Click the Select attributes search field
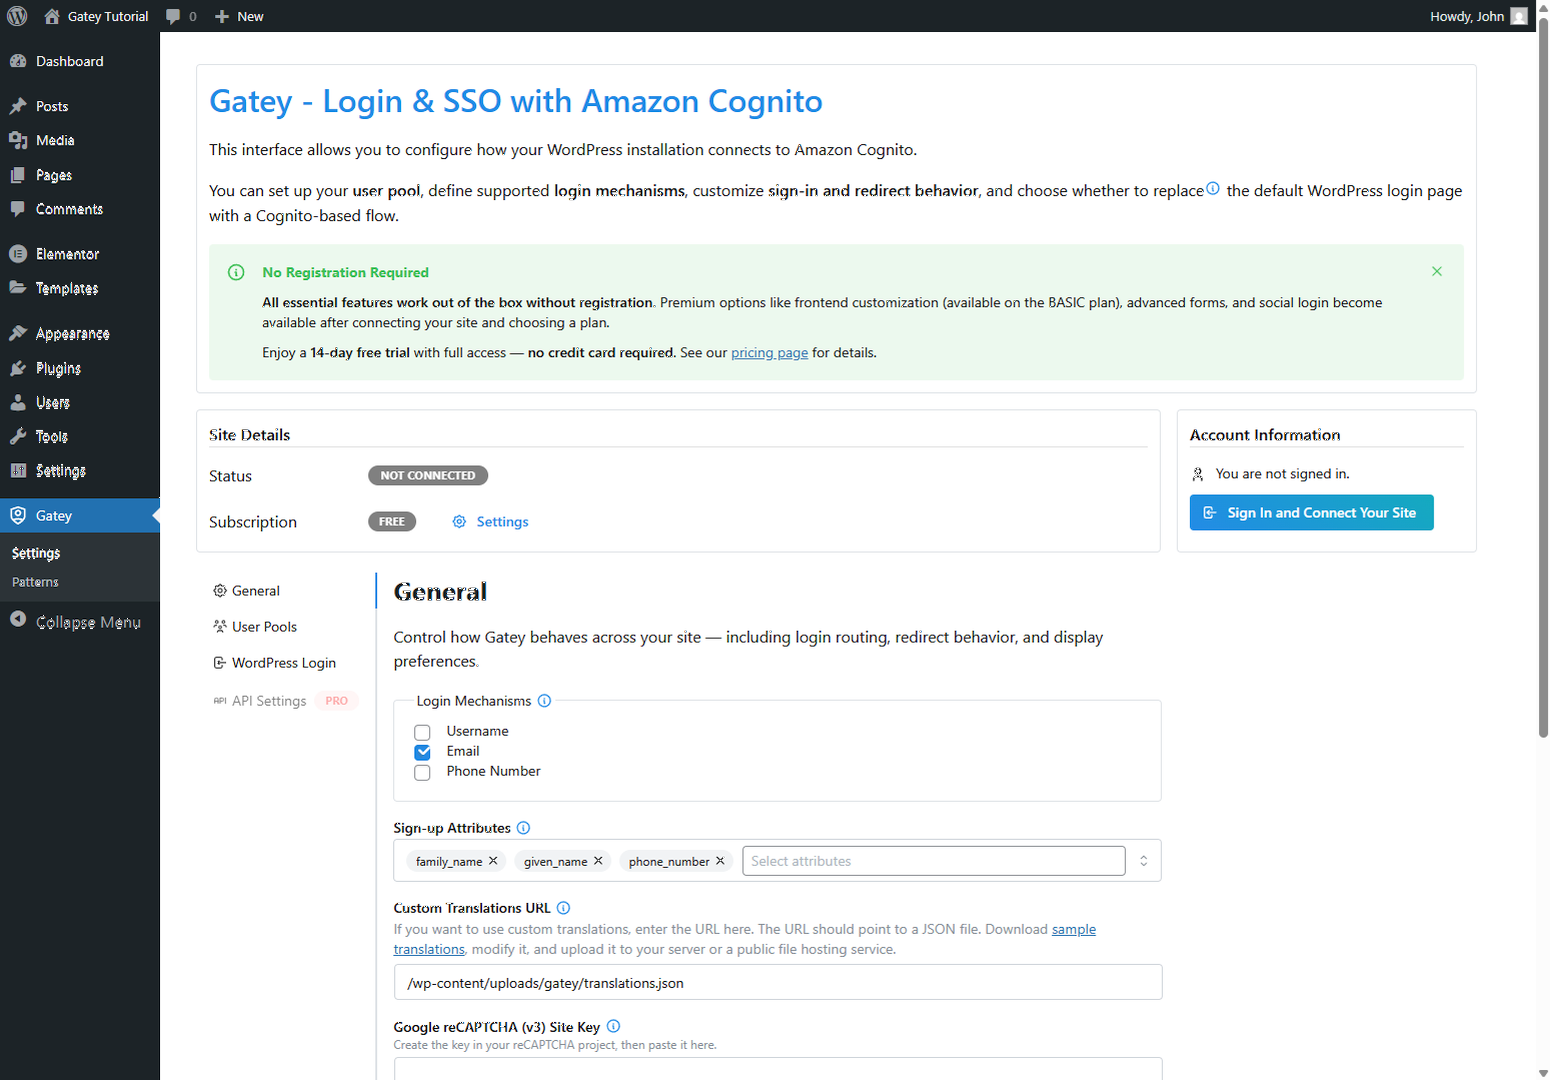 point(934,861)
